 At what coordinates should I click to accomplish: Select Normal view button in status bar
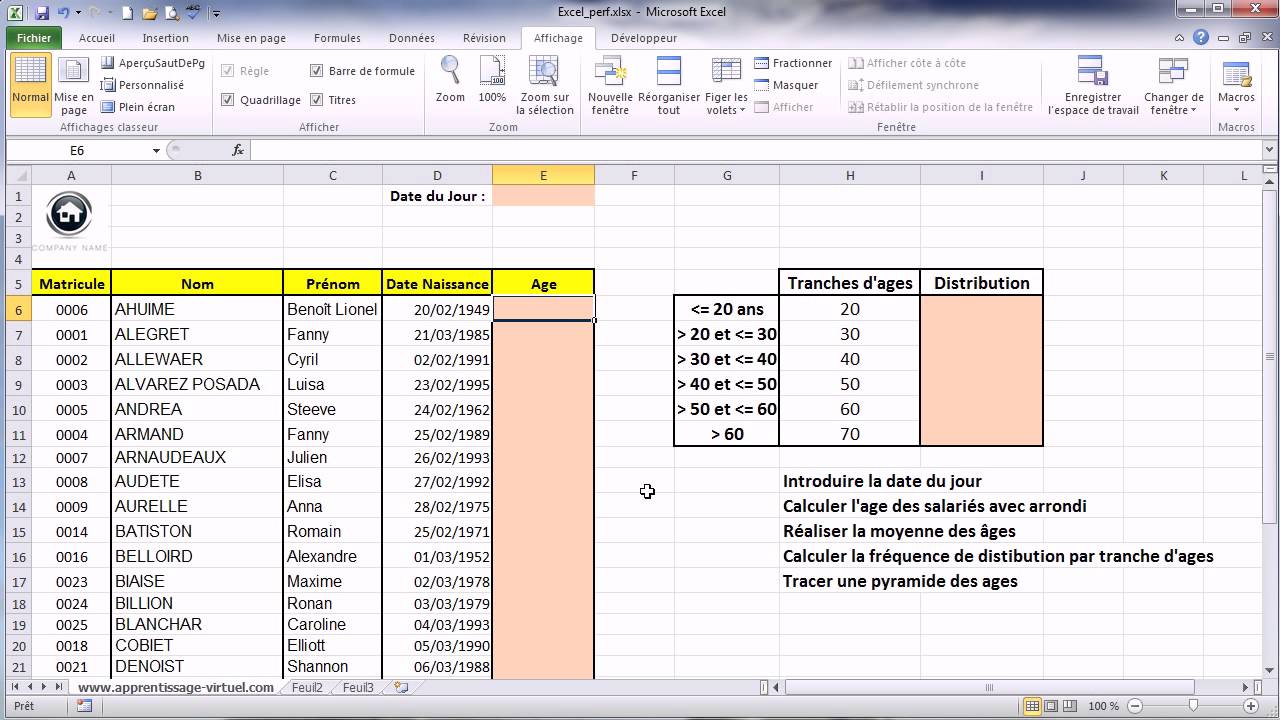[1033, 706]
